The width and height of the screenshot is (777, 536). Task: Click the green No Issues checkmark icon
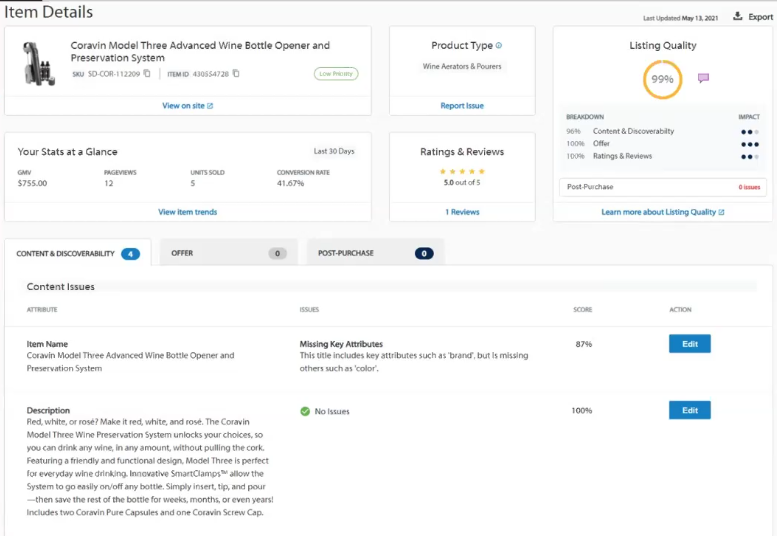point(305,411)
